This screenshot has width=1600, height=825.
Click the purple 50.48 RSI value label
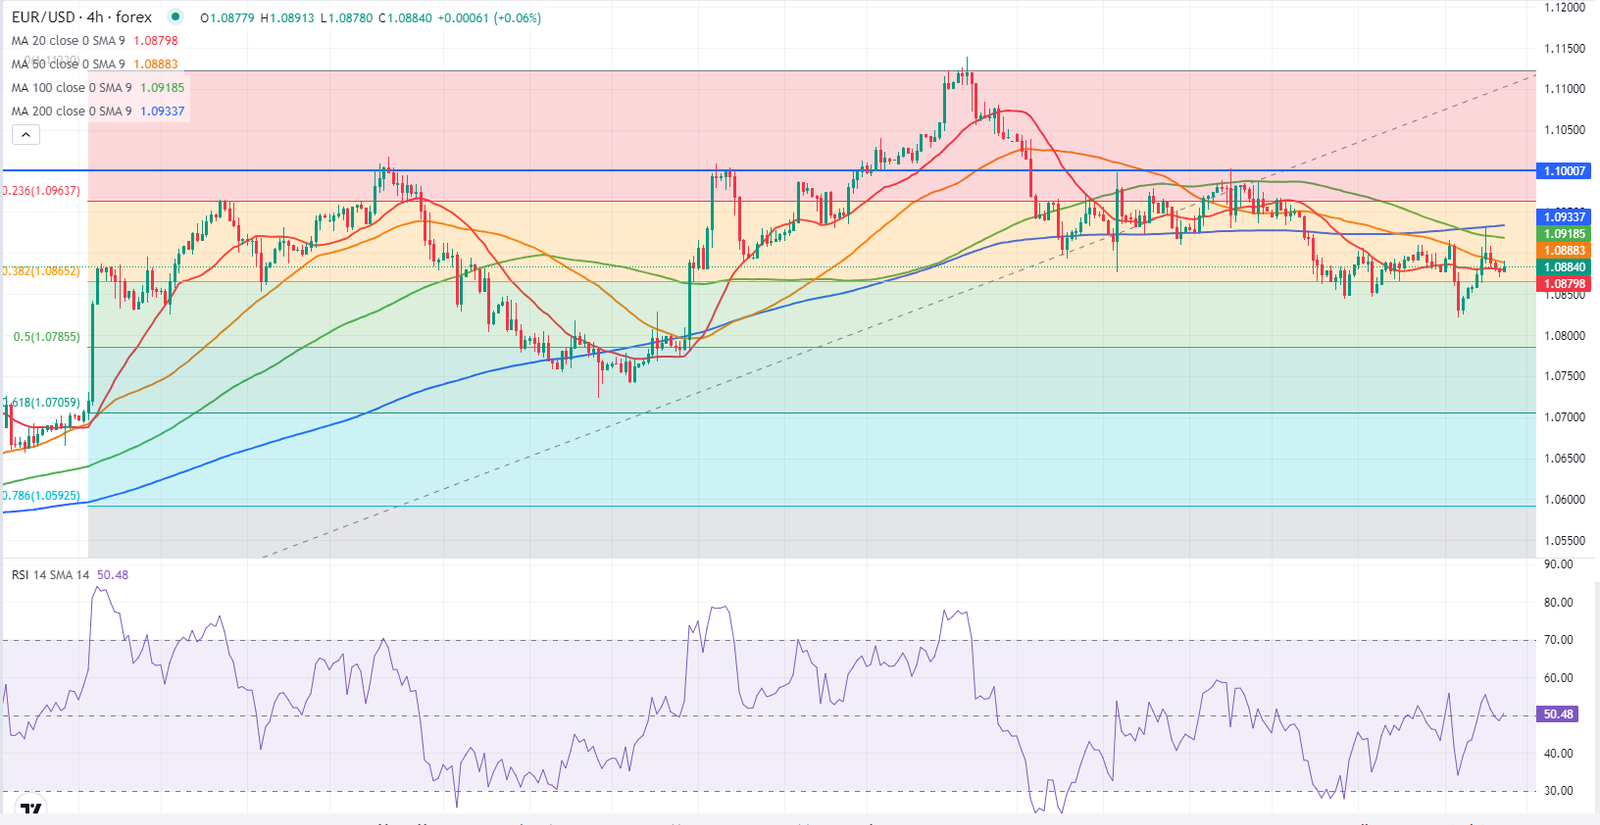tap(1558, 715)
